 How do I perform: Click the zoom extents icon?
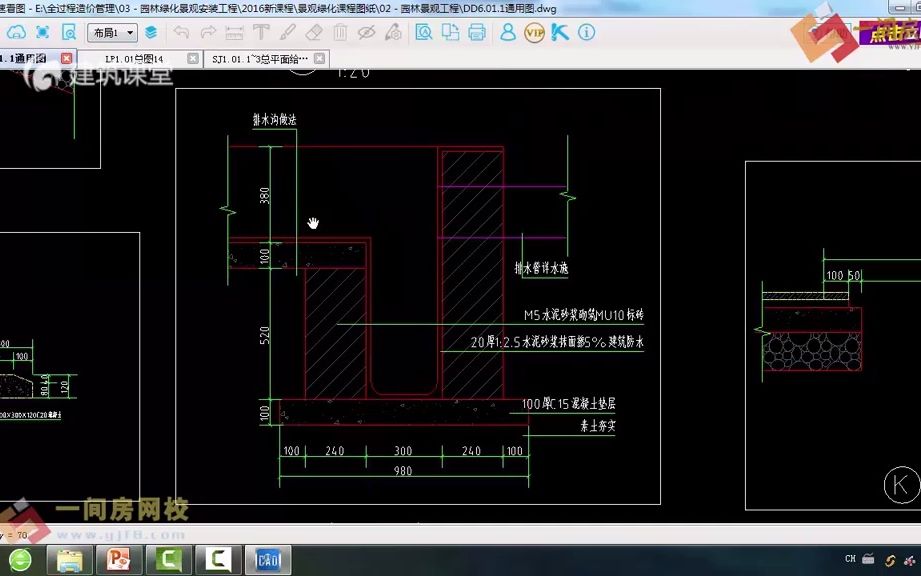tap(42, 32)
